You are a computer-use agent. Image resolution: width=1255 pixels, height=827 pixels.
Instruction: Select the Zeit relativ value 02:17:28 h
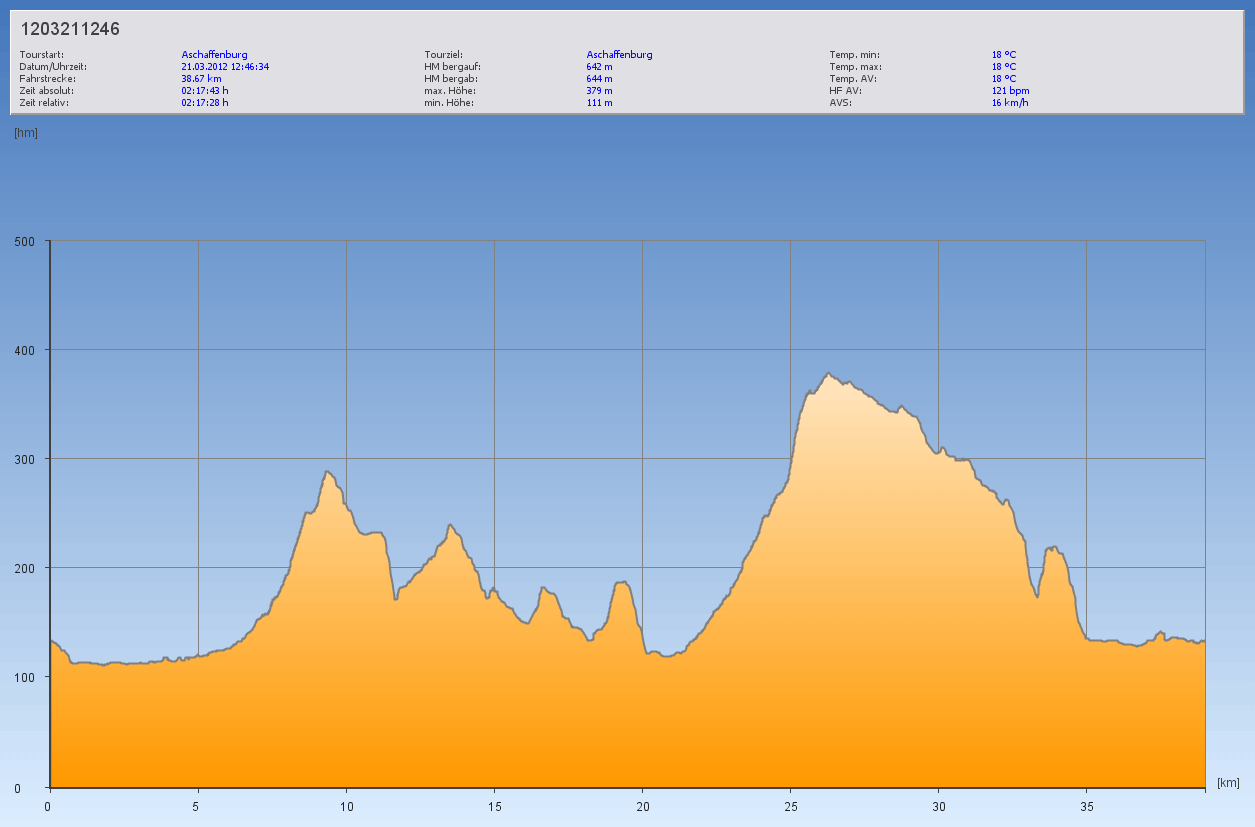204,102
